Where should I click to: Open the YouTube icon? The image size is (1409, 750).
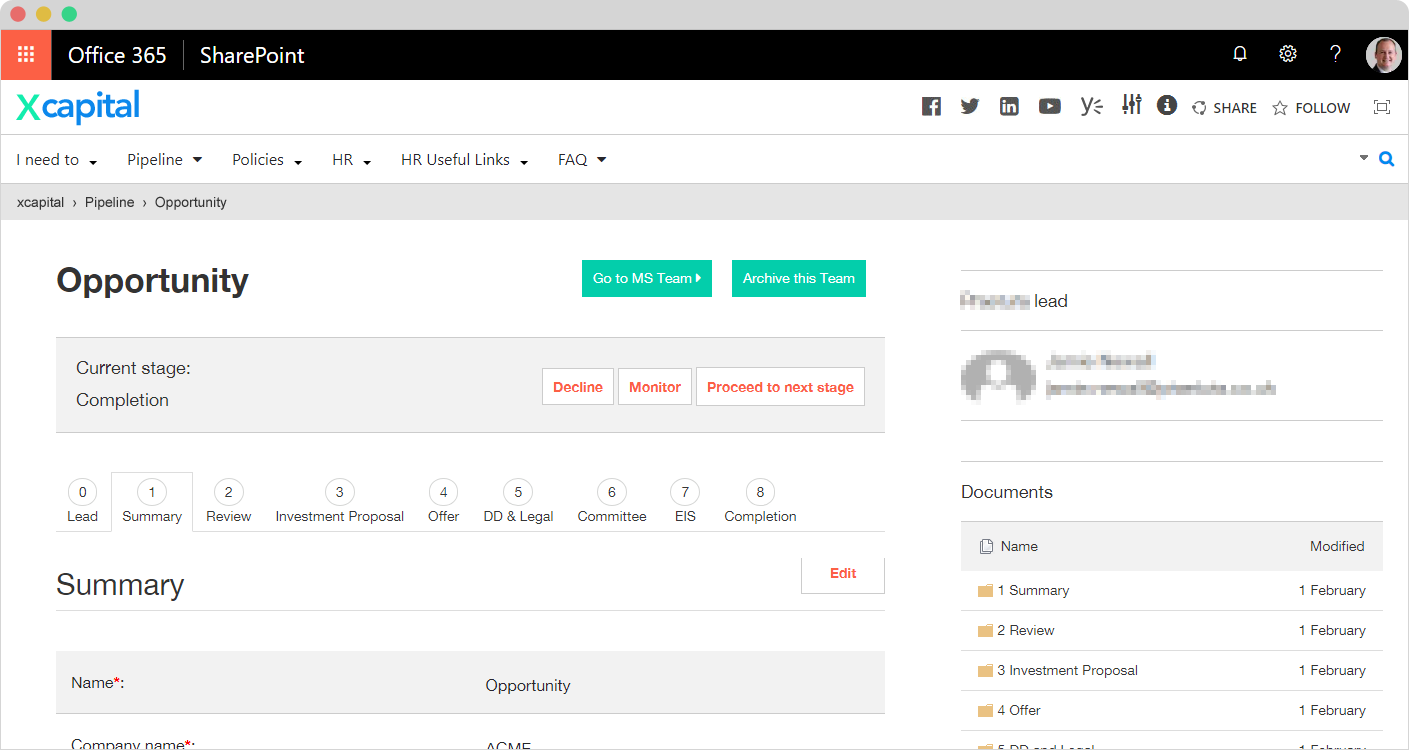[x=1049, y=107]
